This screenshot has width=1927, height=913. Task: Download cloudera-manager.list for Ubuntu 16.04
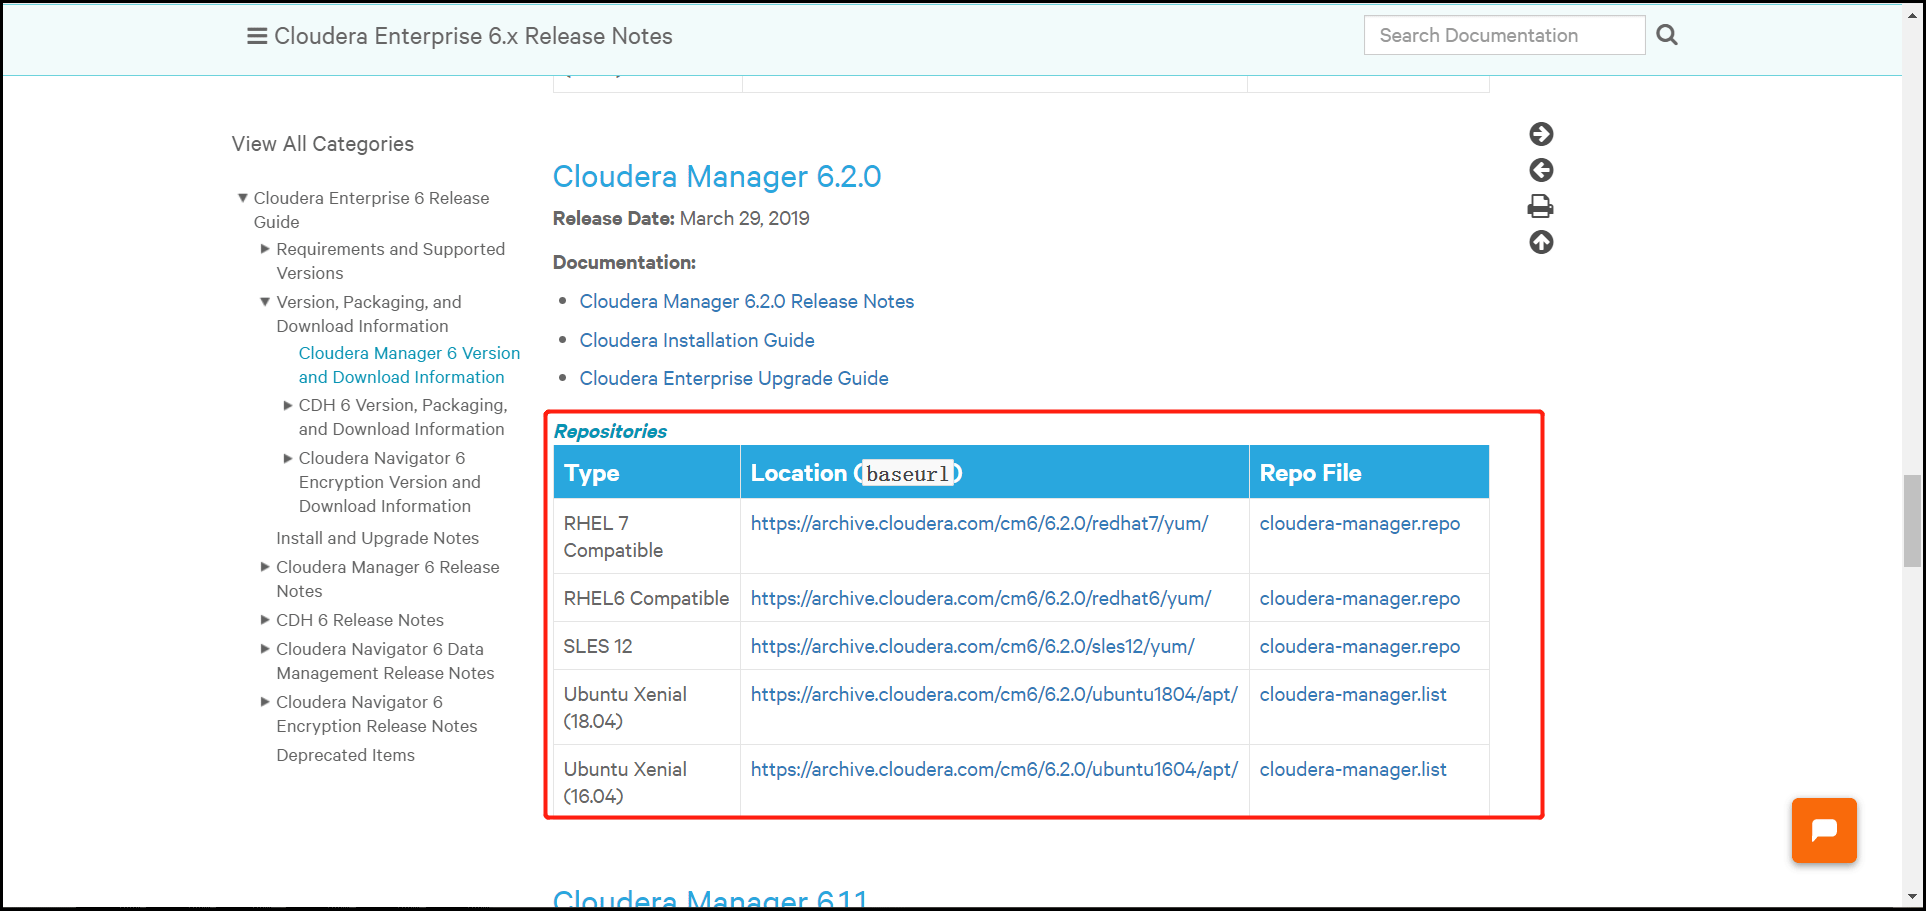[x=1353, y=769]
